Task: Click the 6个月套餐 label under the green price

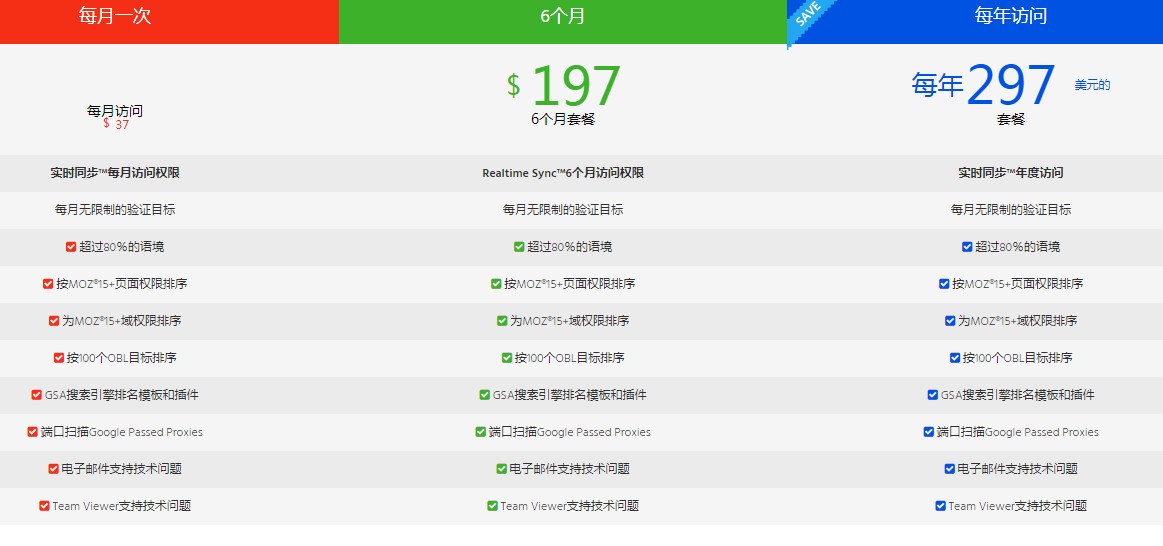Action: tap(563, 119)
